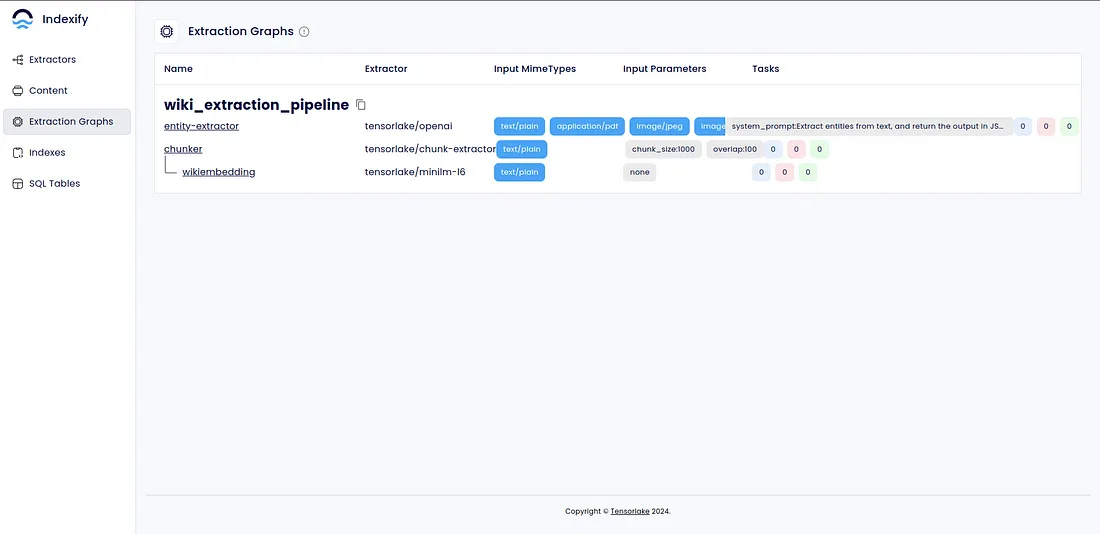Click the Tensorlake footer link
This screenshot has width=1100, height=534.
630,512
